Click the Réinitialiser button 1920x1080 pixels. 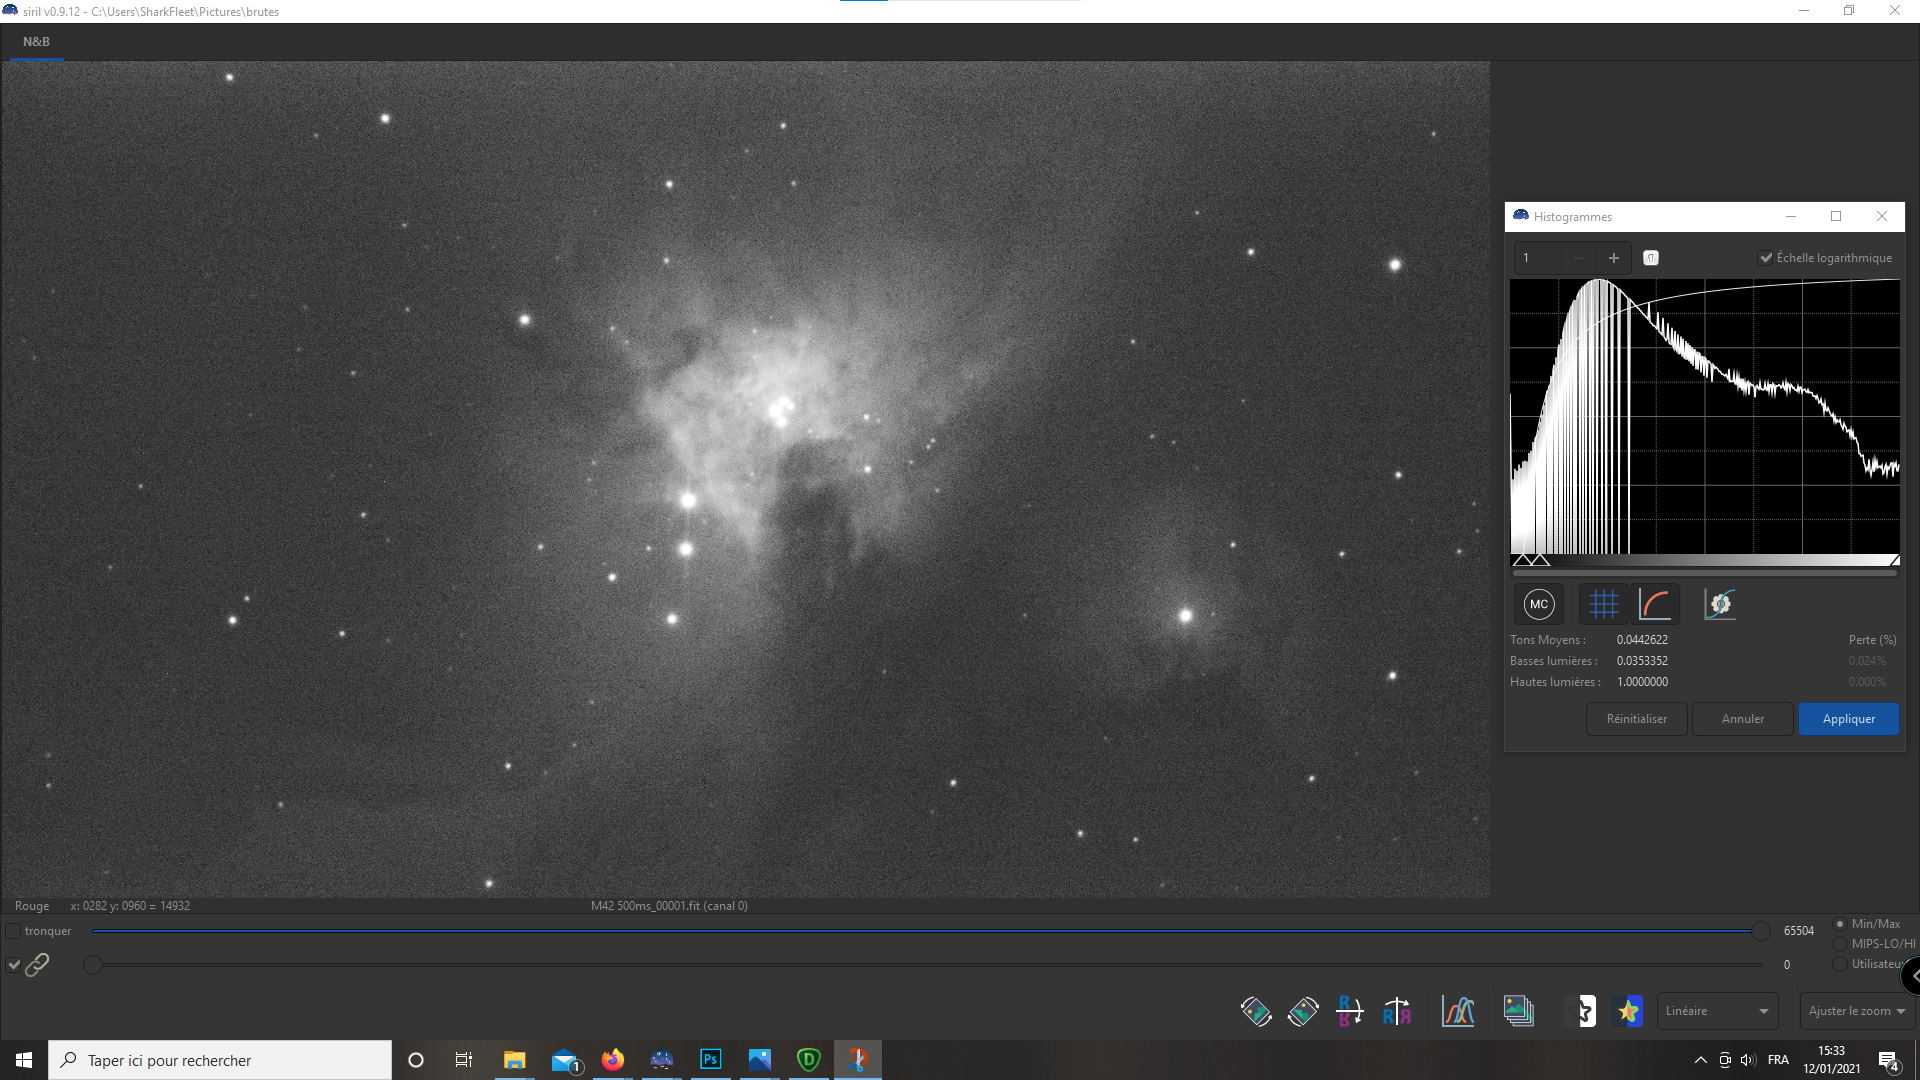point(1636,719)
